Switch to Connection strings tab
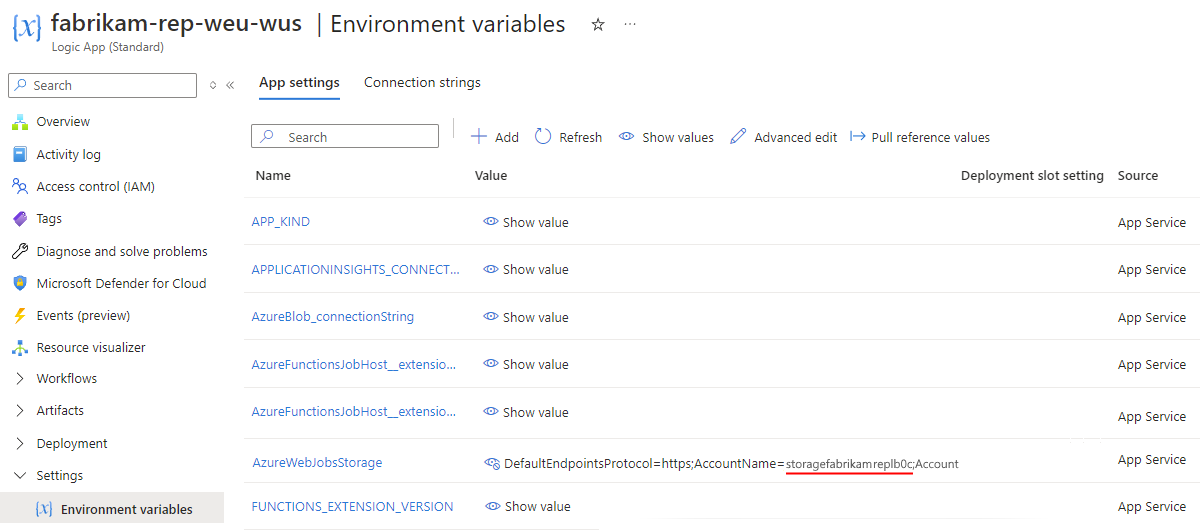Image resolution: width=1200 pixels, height=530 pixels. pyautogui.click(x=422, y=83)
